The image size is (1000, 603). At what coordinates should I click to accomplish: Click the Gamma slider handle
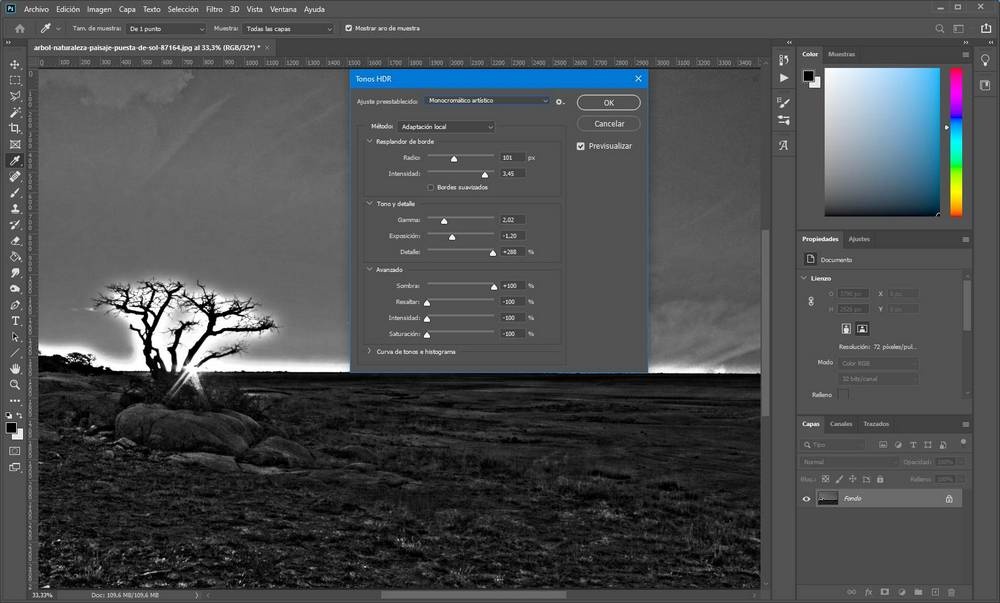pyautogui.click(x=444, y=221)
